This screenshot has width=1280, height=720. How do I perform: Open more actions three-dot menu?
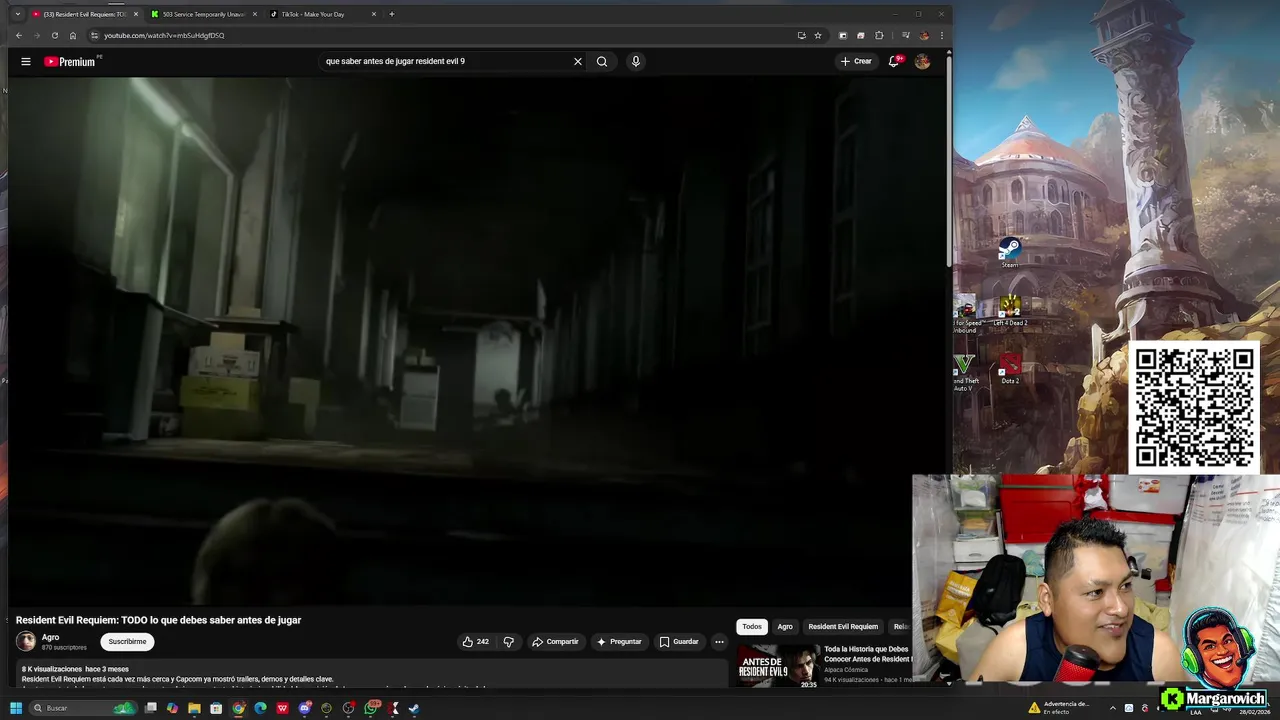(x=719, y=641)
